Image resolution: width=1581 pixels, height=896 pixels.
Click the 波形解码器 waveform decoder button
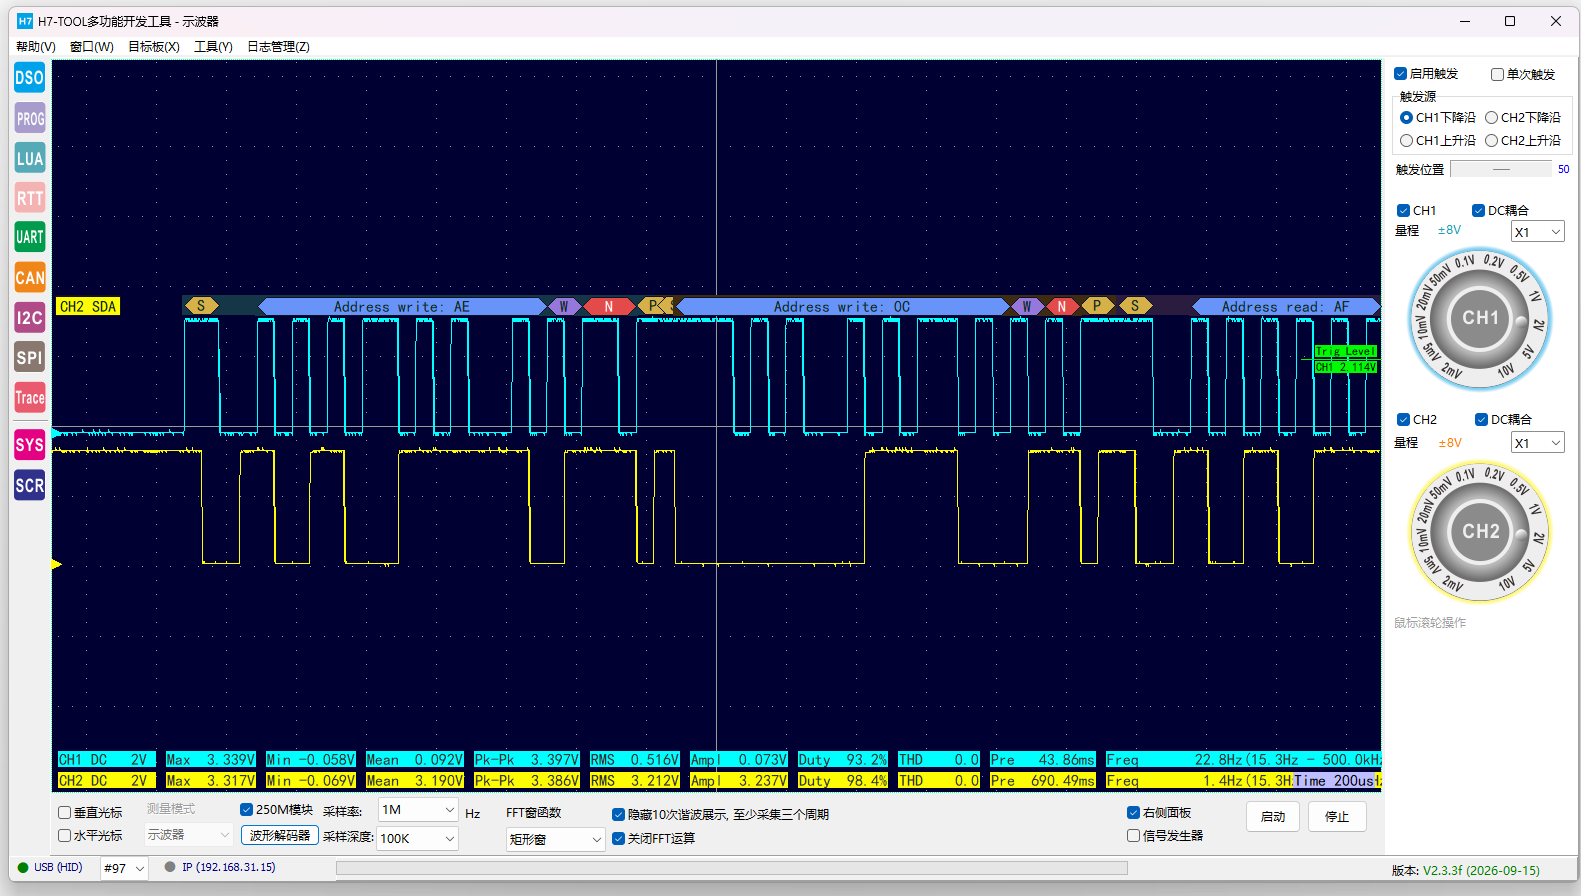click(280, 835)
